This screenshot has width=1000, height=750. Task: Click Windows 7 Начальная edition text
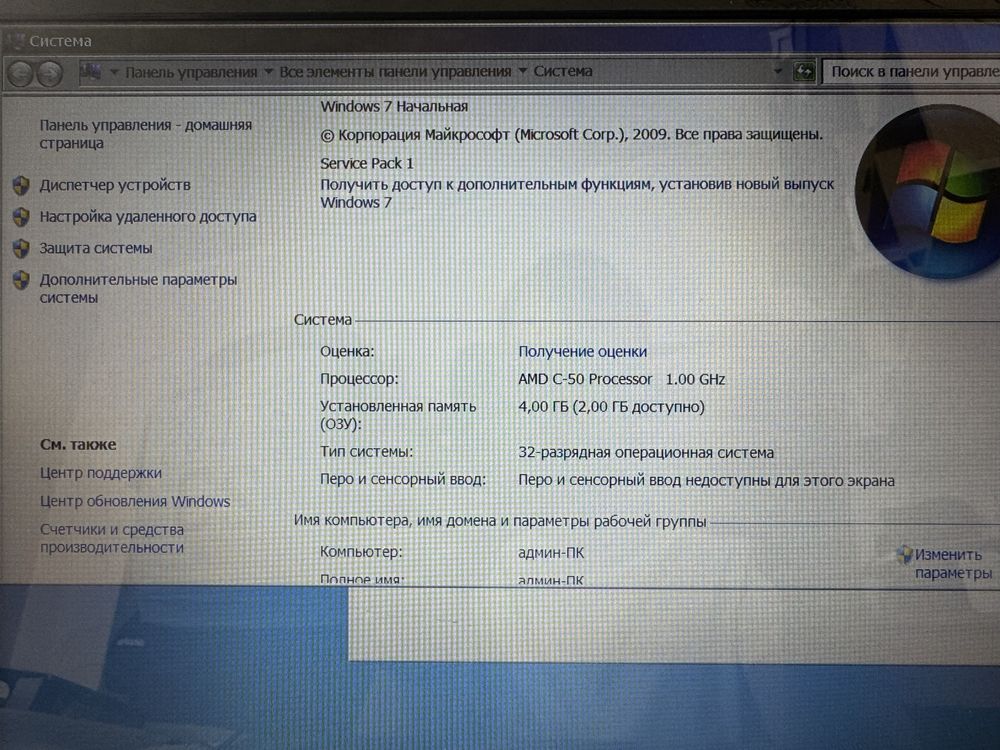point(394,107)
